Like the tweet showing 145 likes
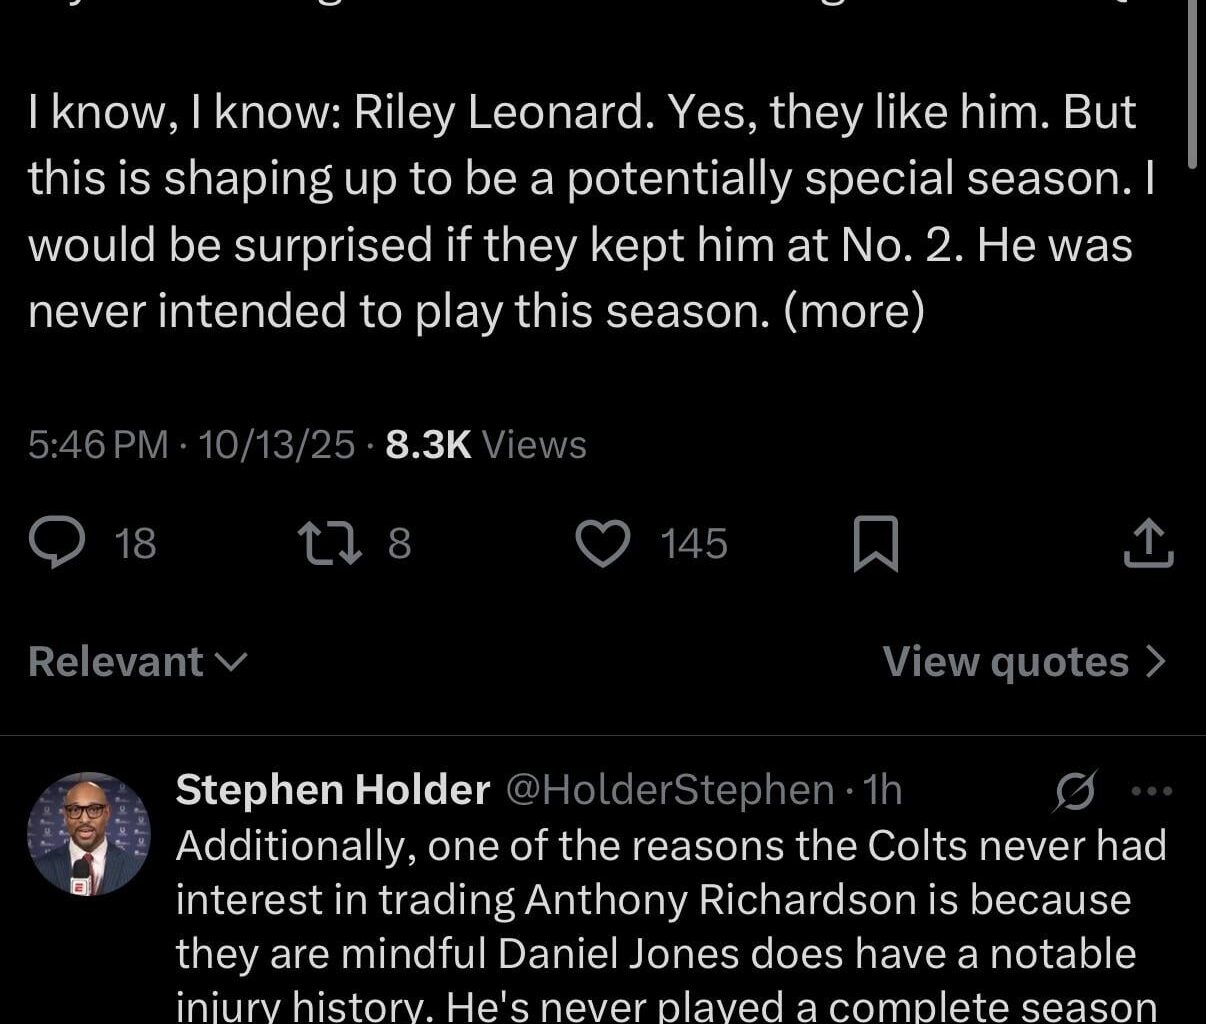This screenshot has width=1206, height=1024. (x=602, y=543)
